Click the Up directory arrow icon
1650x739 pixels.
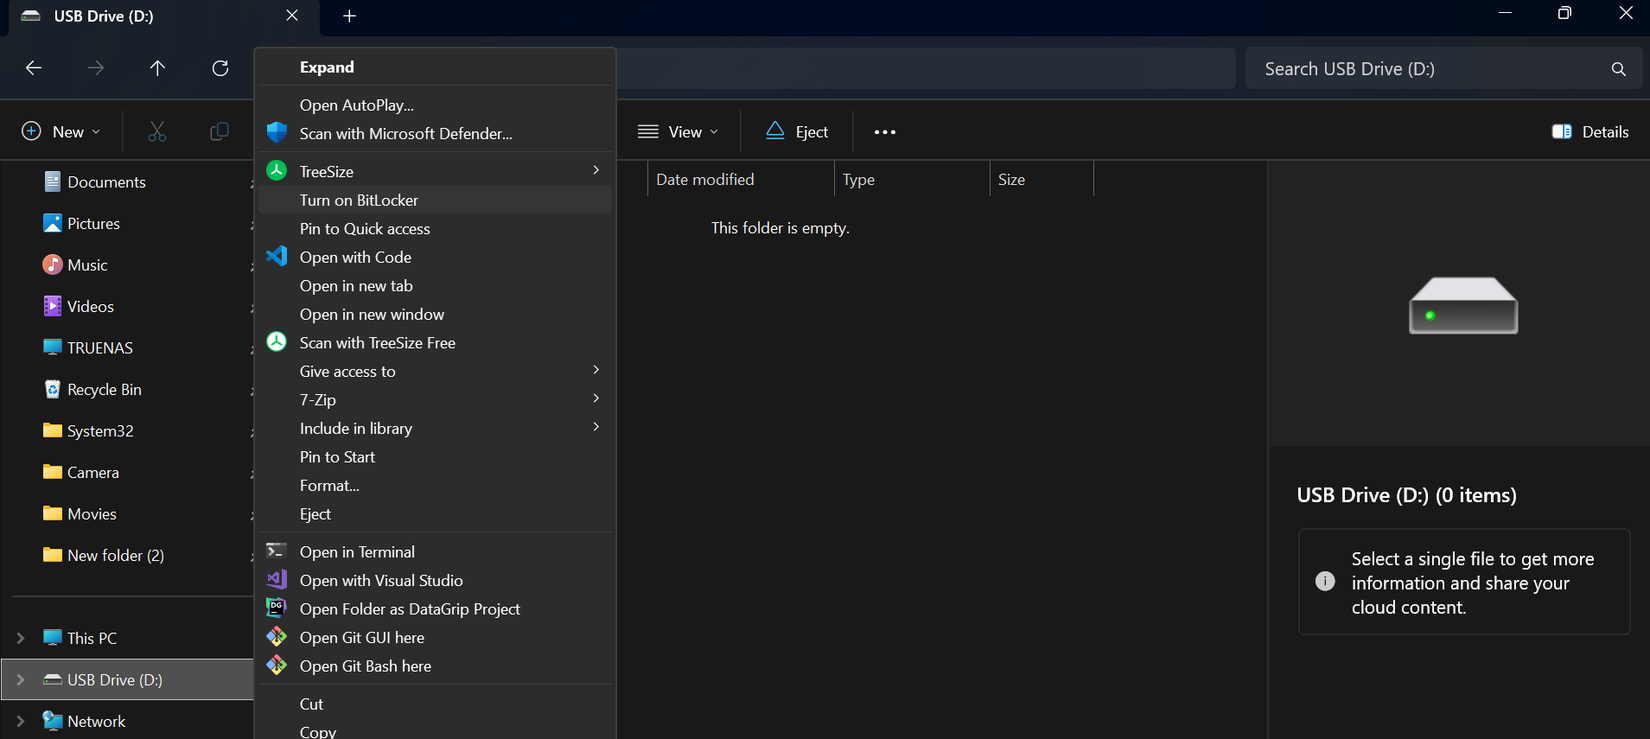coord(157,68)
